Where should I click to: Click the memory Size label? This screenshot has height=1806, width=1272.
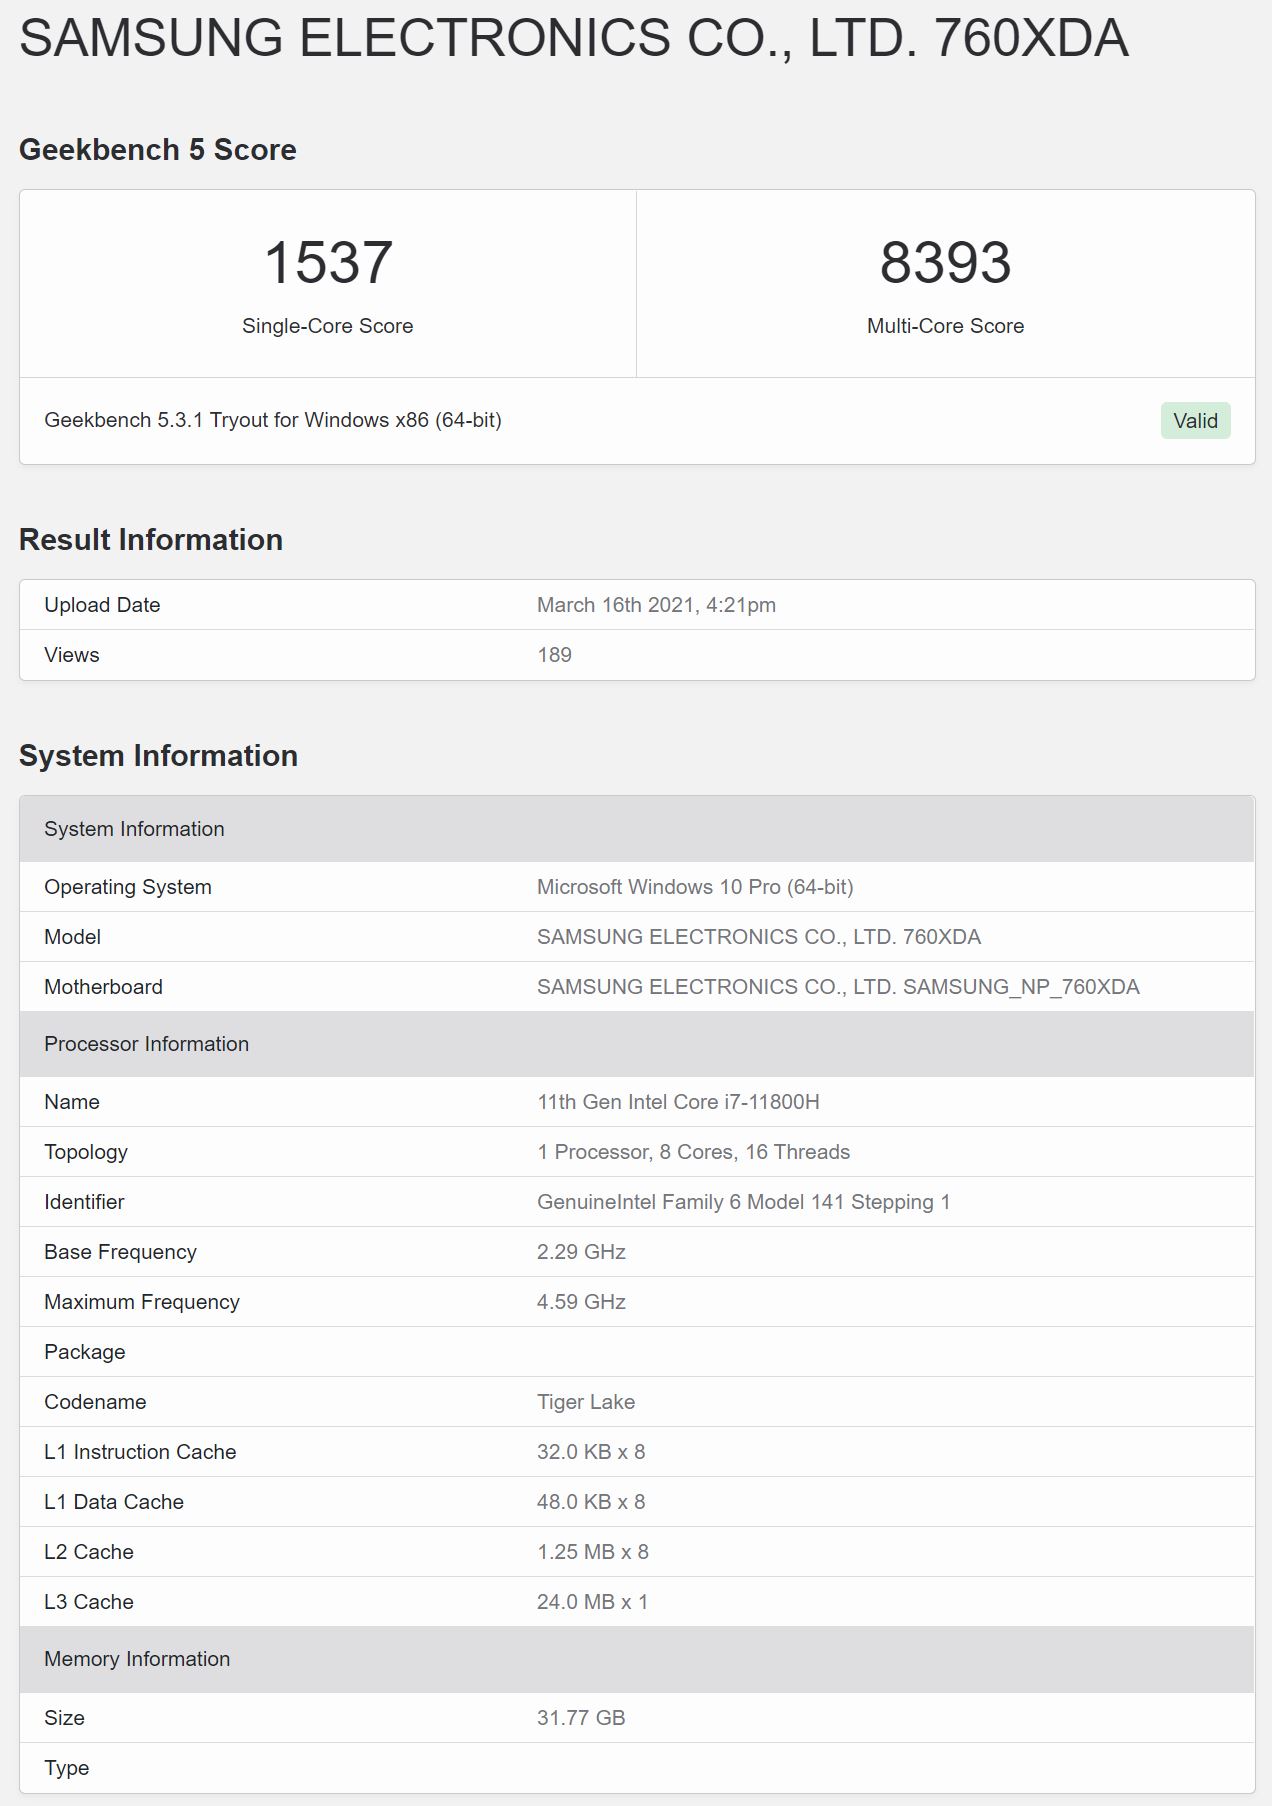(64, 1718)
